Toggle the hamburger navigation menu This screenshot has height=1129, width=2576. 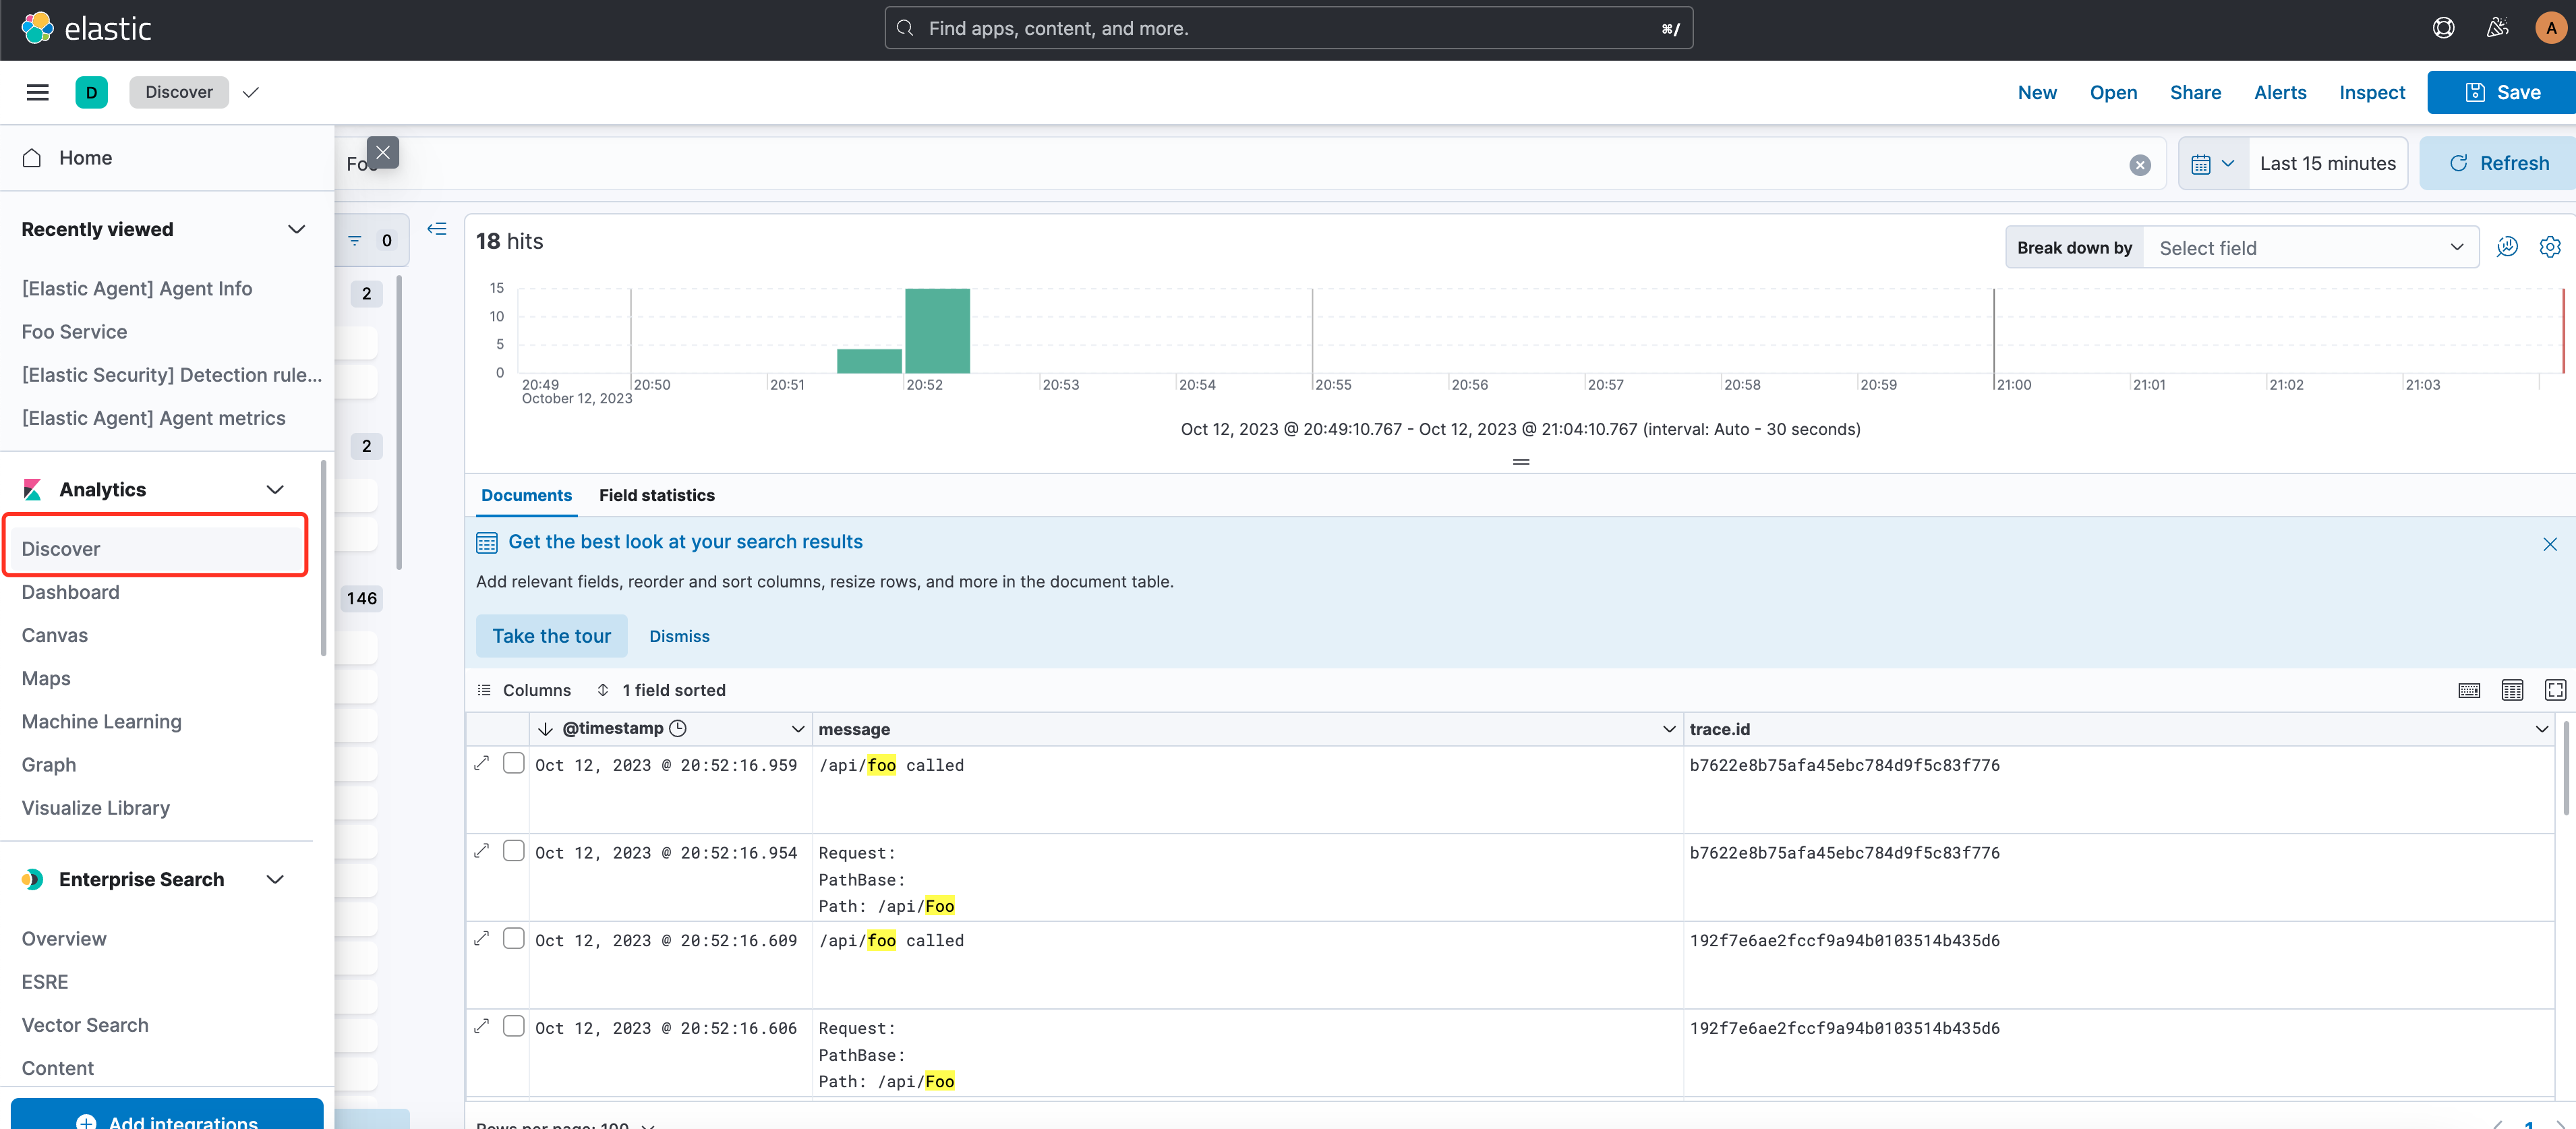(x=37, y=92)
